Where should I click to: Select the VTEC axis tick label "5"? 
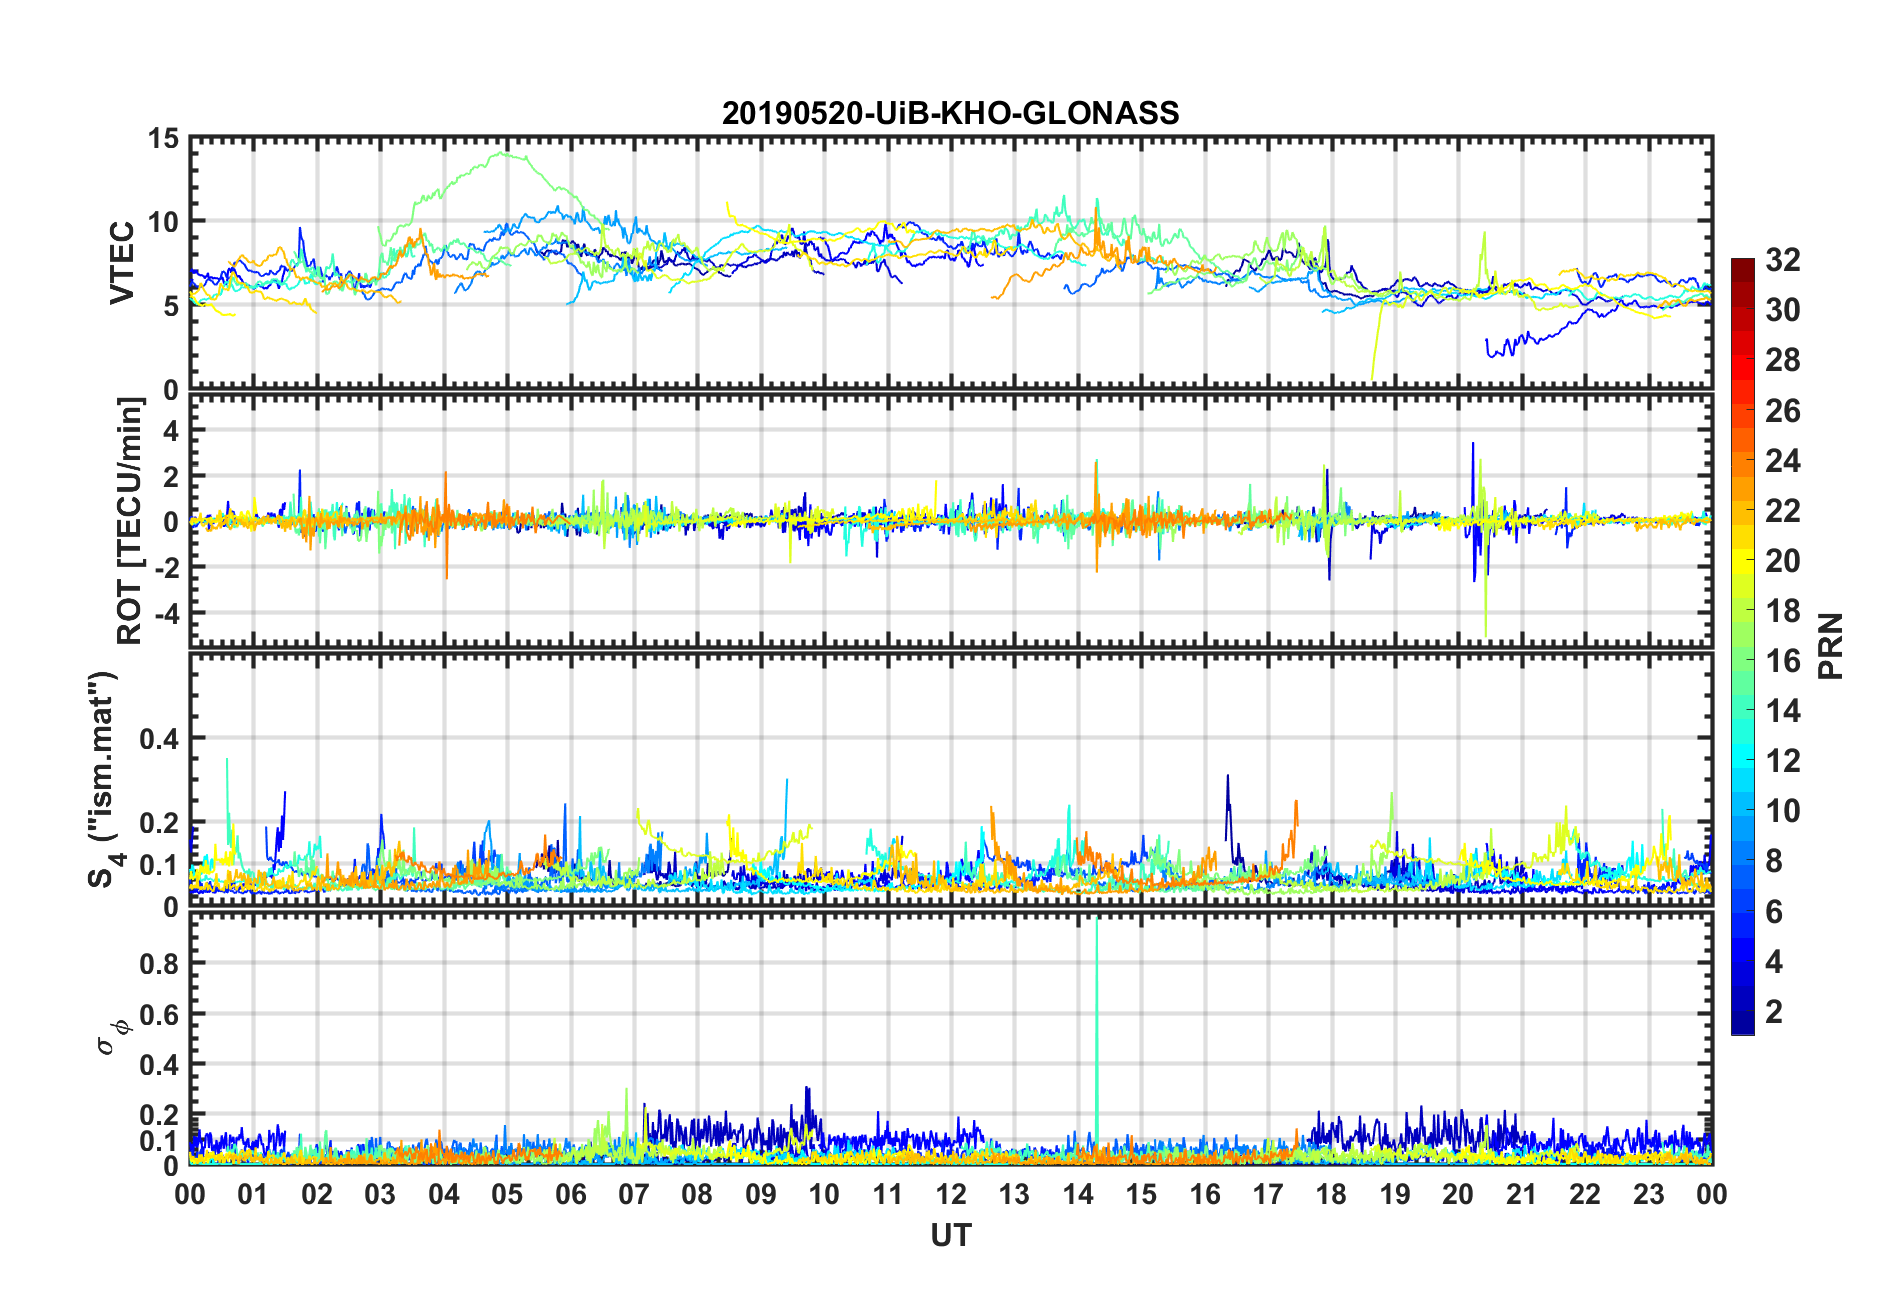[172, 306]
